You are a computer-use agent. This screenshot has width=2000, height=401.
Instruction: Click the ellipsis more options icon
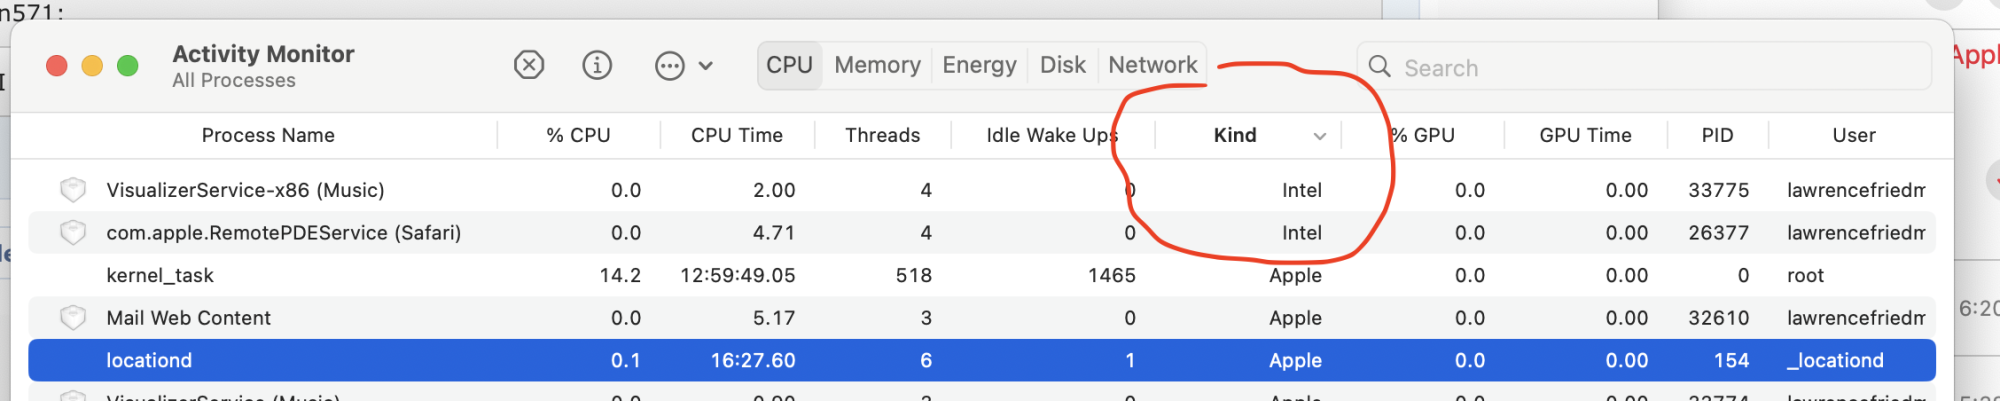(669, 67)
